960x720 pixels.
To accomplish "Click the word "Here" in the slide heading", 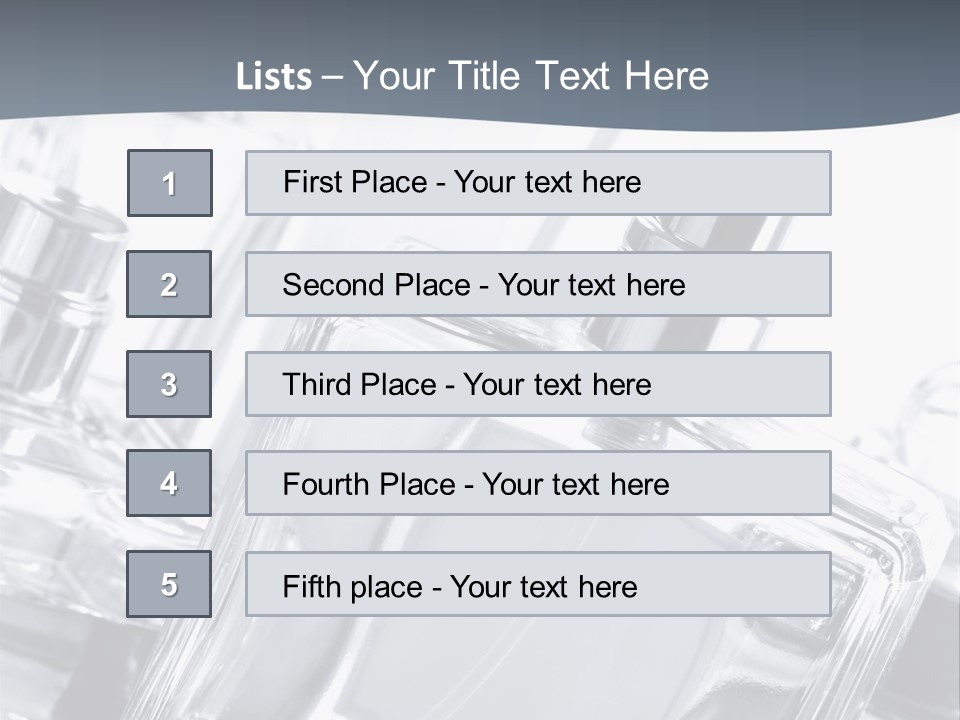I will (667, 77).
